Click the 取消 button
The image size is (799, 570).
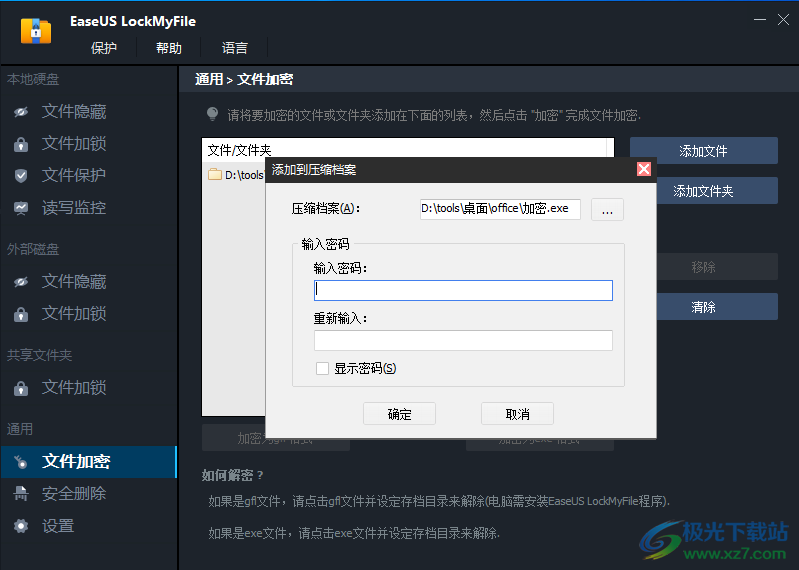(517, 414)
